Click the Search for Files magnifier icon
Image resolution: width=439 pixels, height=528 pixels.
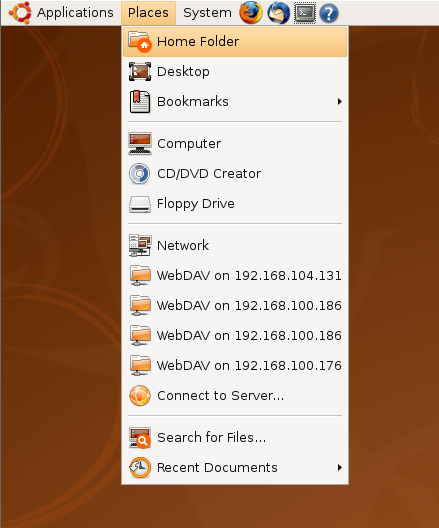140,437
